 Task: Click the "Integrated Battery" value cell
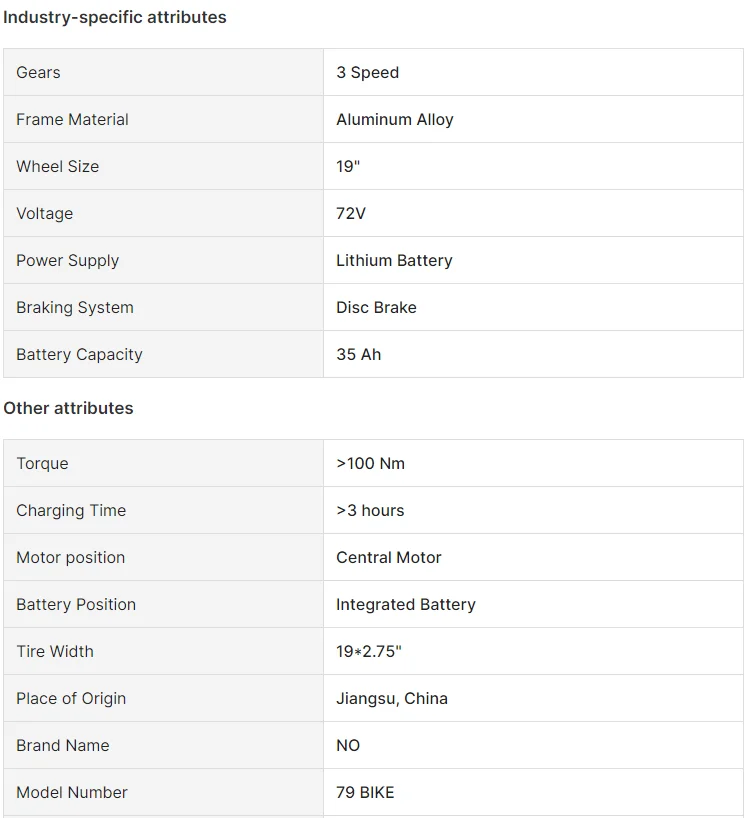405,605
